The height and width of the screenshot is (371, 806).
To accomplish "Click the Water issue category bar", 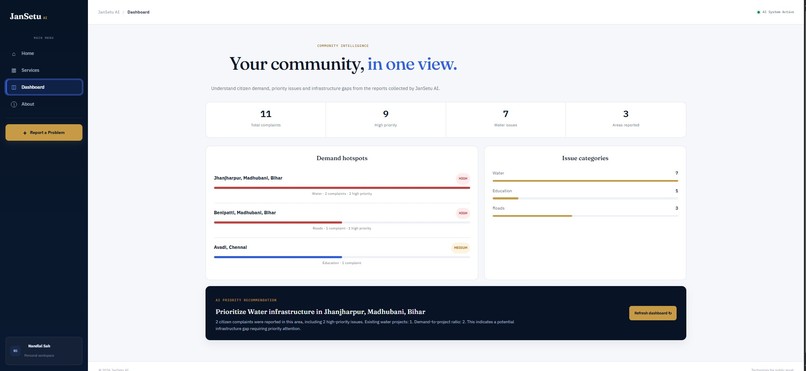I will point(585,181).
